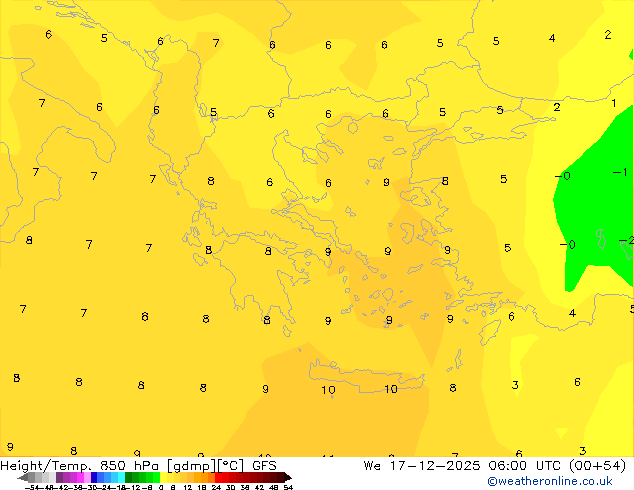Click the legend scale label '48'
634x490 pixels.
pyautogui.click(x=273, y=487)
